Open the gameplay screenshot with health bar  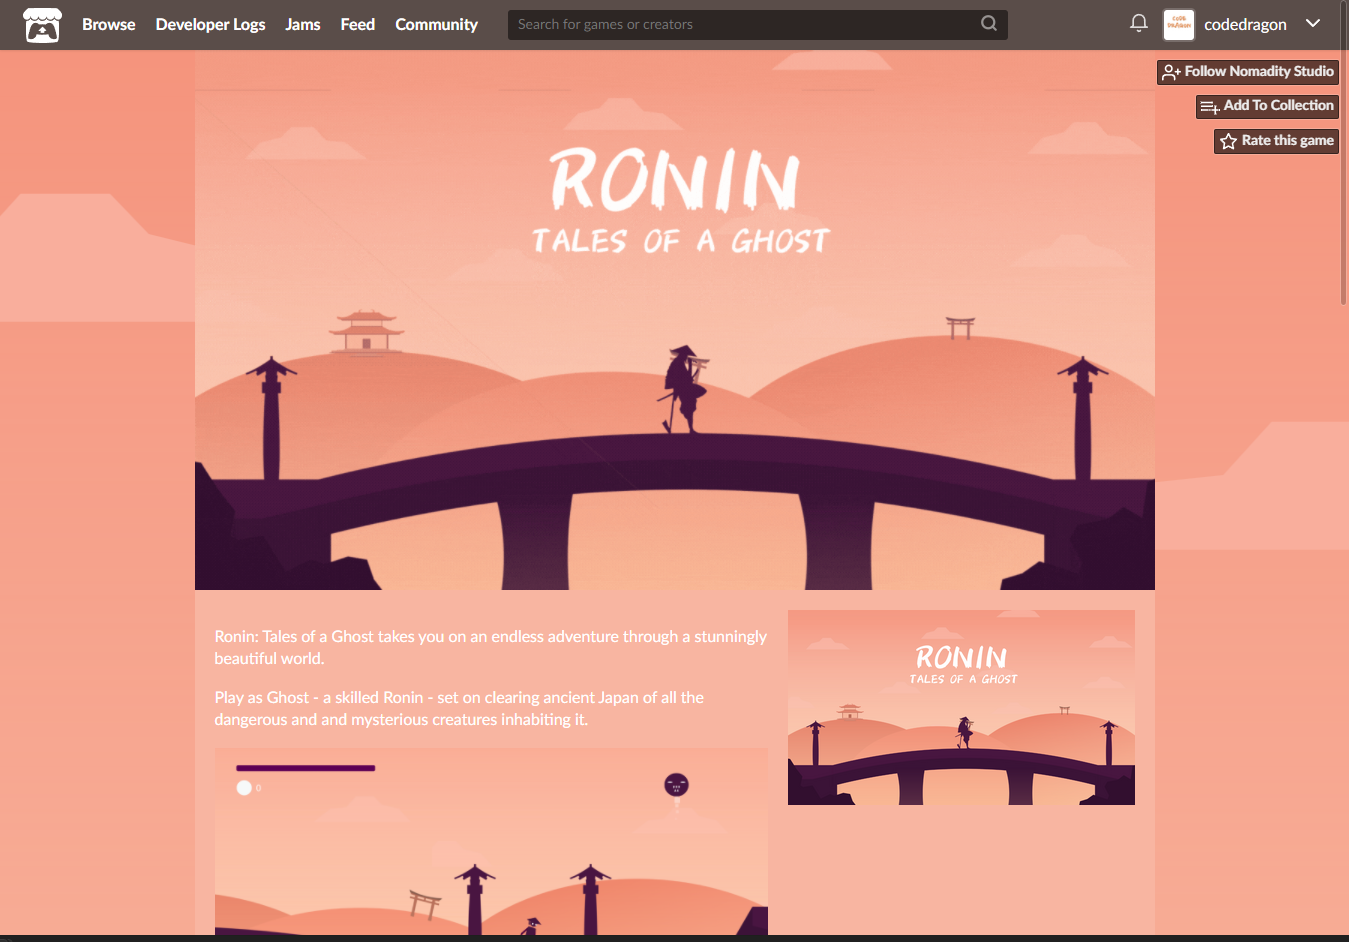pyautogui.click(x=491, y=841)
